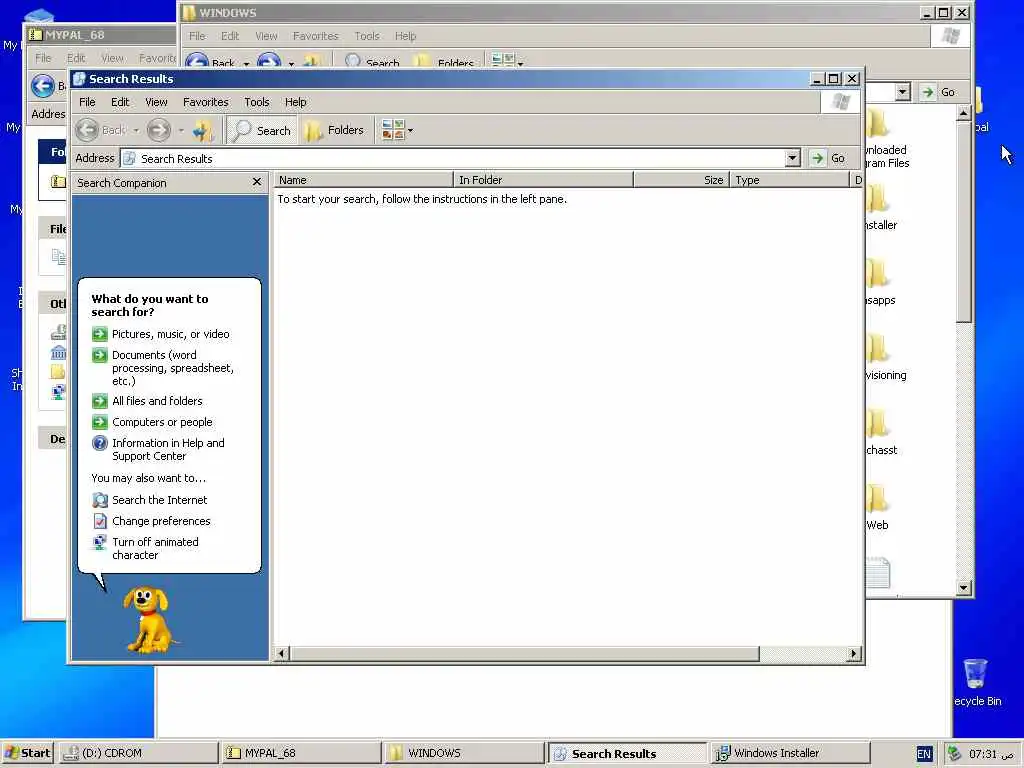Open Change preferences option
Image resolution: width=1024 pixels, height=768 pixels.
pyautogui.click(x=161, y=520)
